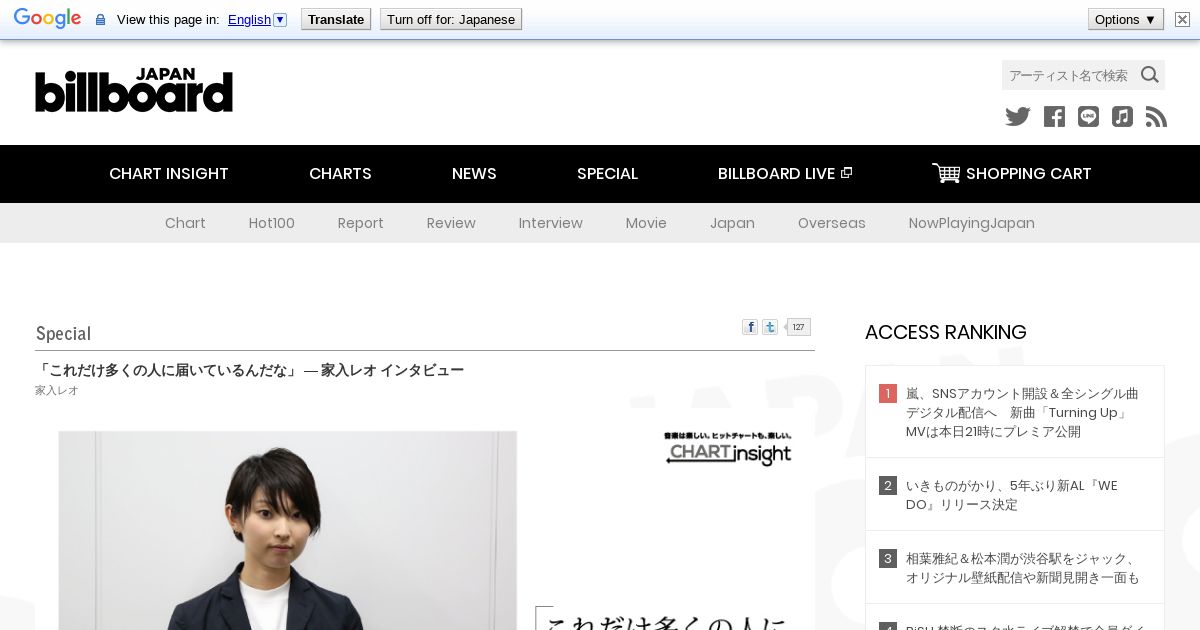Open the Facebook icon in the header
The image size is (1200, 630).
coord(1054,117)
